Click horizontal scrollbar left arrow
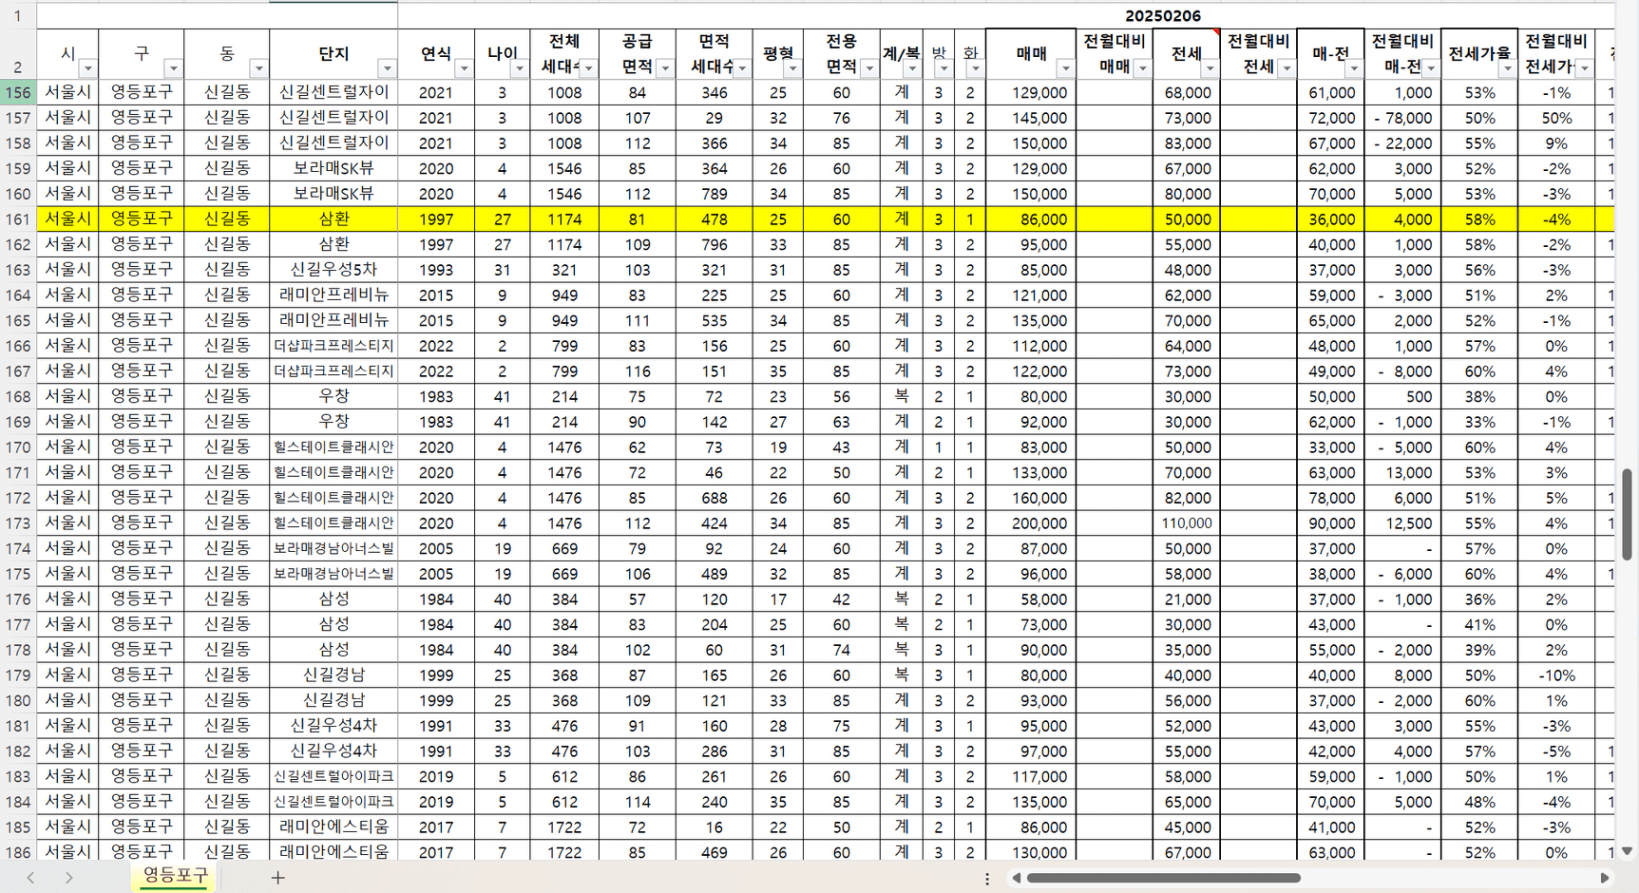1639x893 pixels. pos(1016,878)
